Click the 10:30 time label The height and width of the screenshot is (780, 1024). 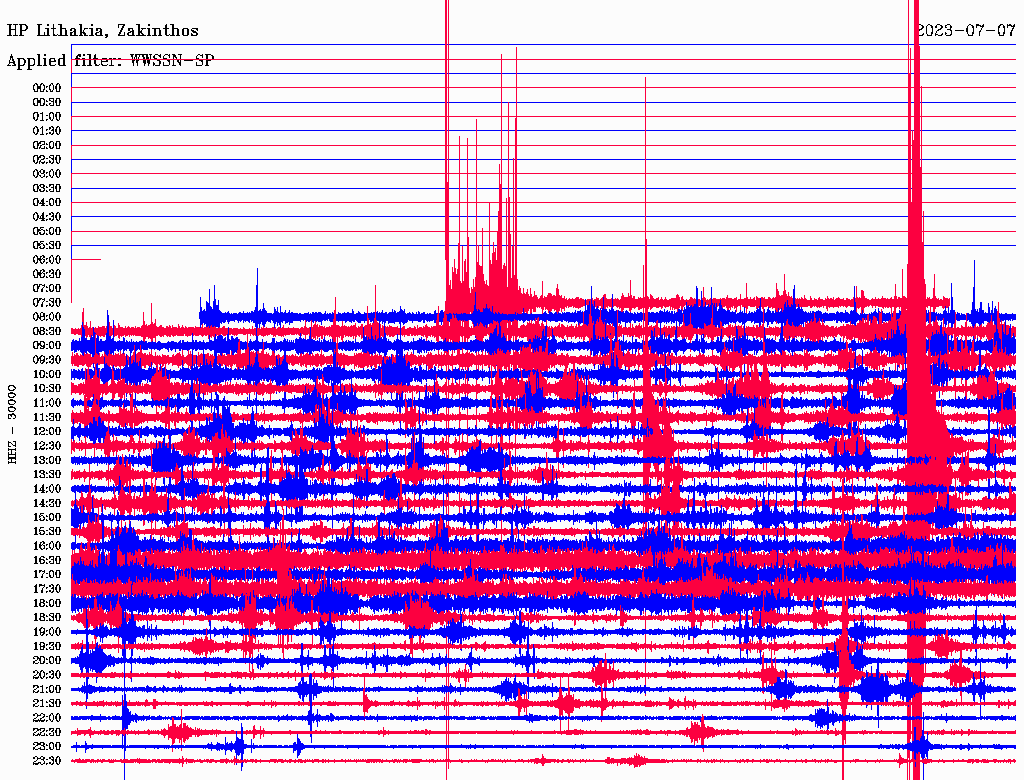[47, 389]
